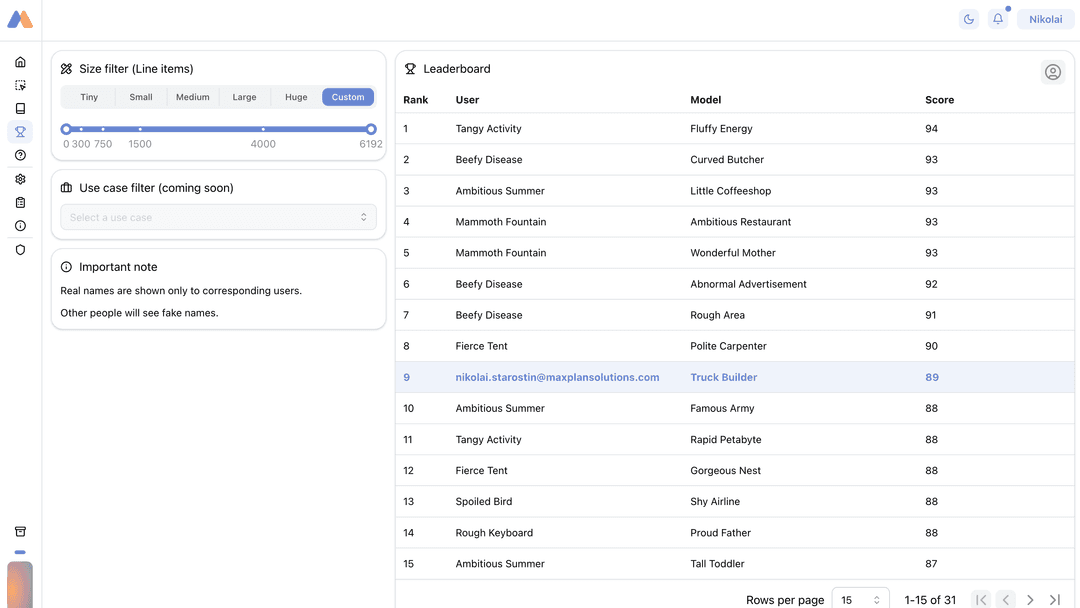Click the left handle of the size slider

tap(66, 129)
